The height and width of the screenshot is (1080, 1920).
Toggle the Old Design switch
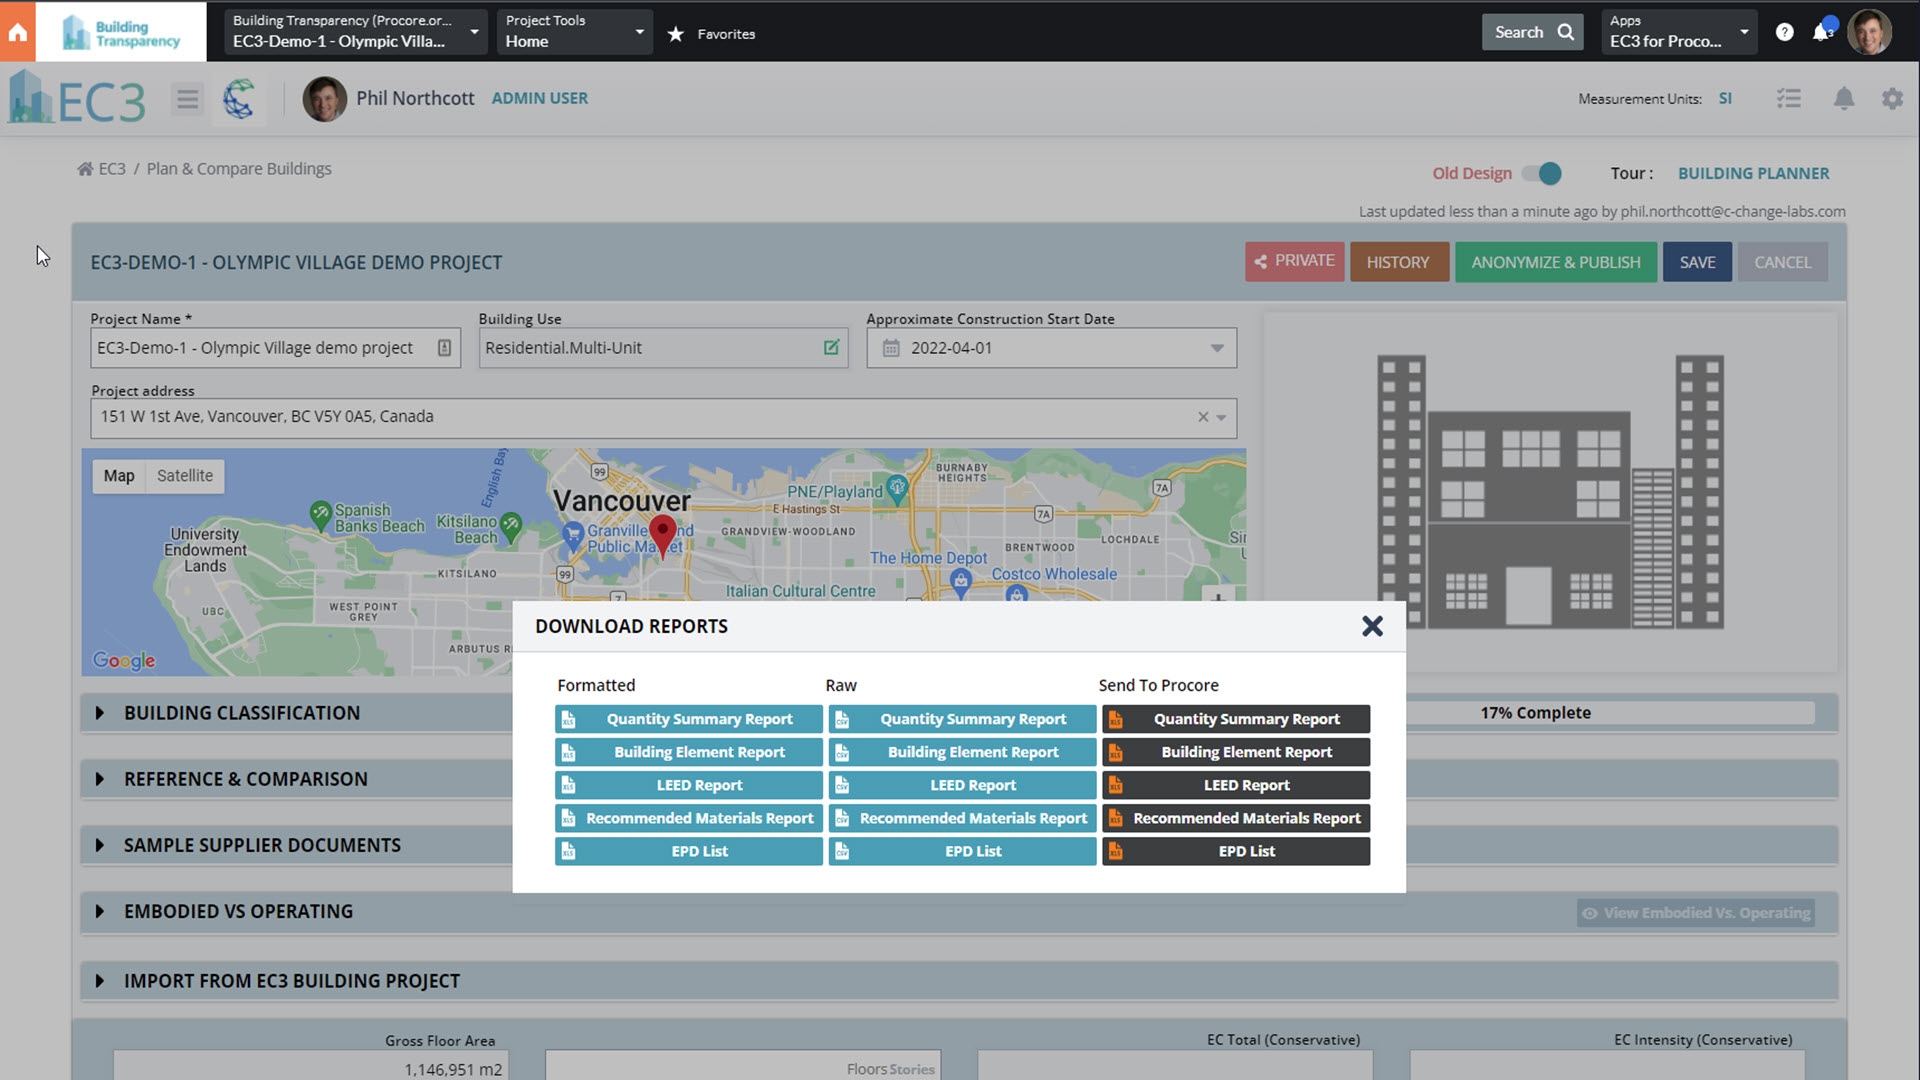pyautogui.click(x=1542, y=173)
